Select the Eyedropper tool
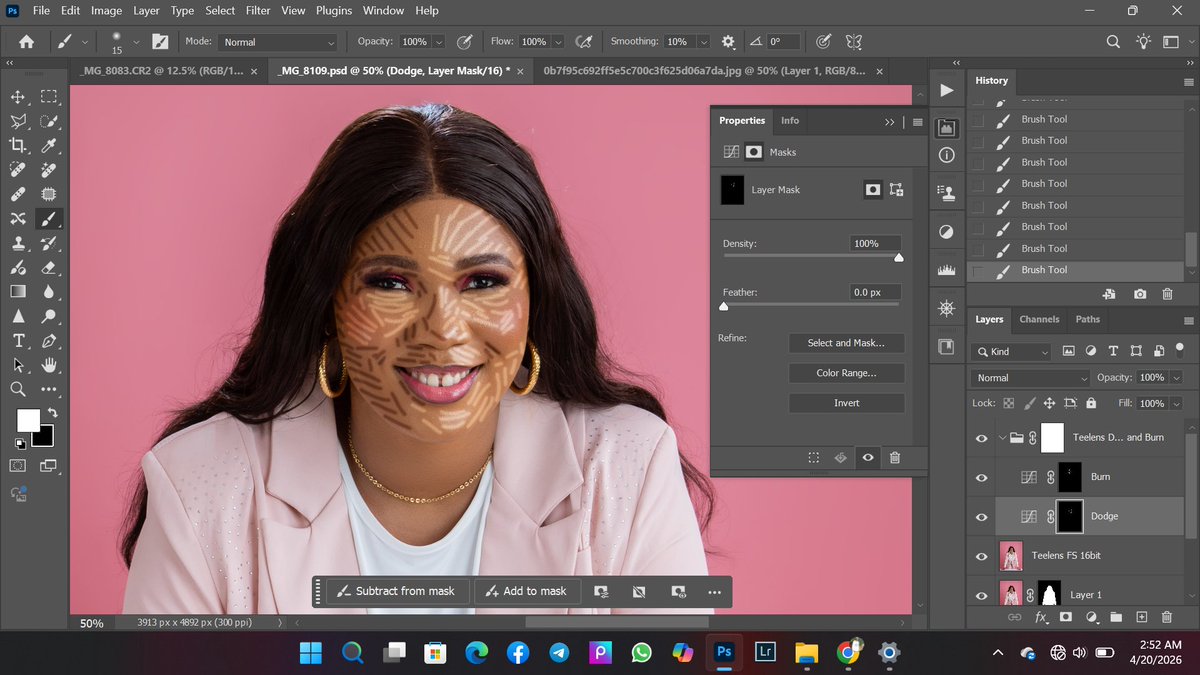1200x675 pixels. point(49,146)
